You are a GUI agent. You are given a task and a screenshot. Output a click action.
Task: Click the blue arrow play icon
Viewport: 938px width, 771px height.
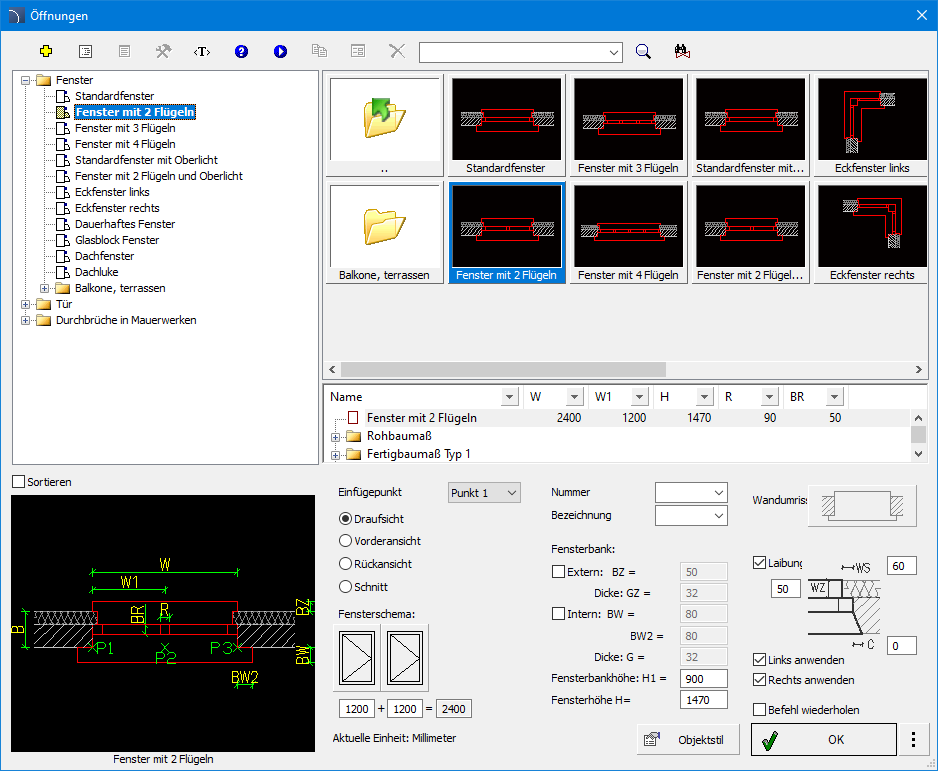tap(280, 51)
